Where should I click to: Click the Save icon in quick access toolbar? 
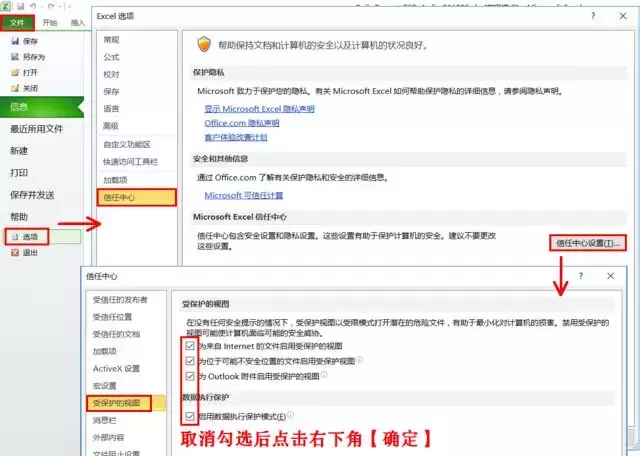pyautogui.click(x=20, y=6)
